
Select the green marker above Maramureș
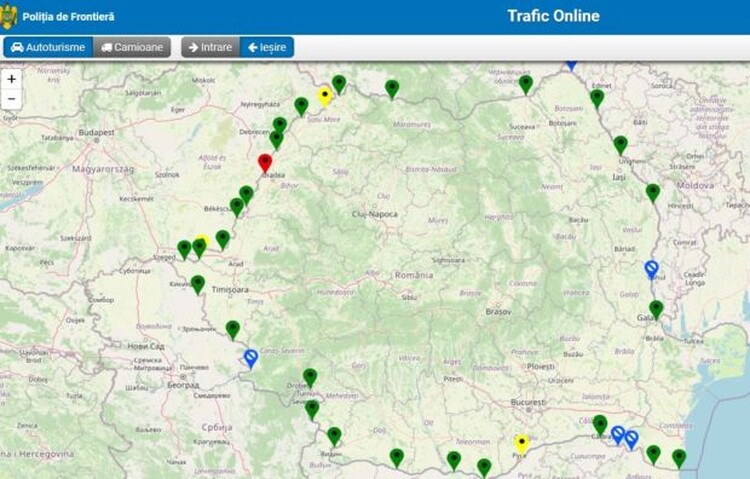[x=392, y=88]
